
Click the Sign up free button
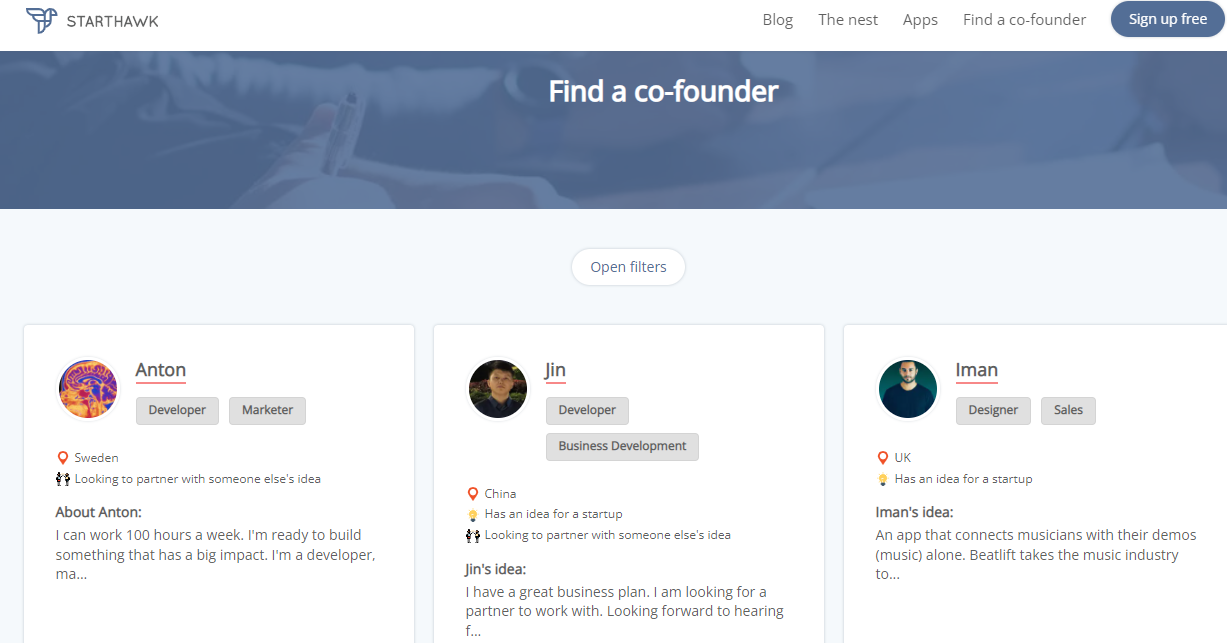coord(1167,19)
